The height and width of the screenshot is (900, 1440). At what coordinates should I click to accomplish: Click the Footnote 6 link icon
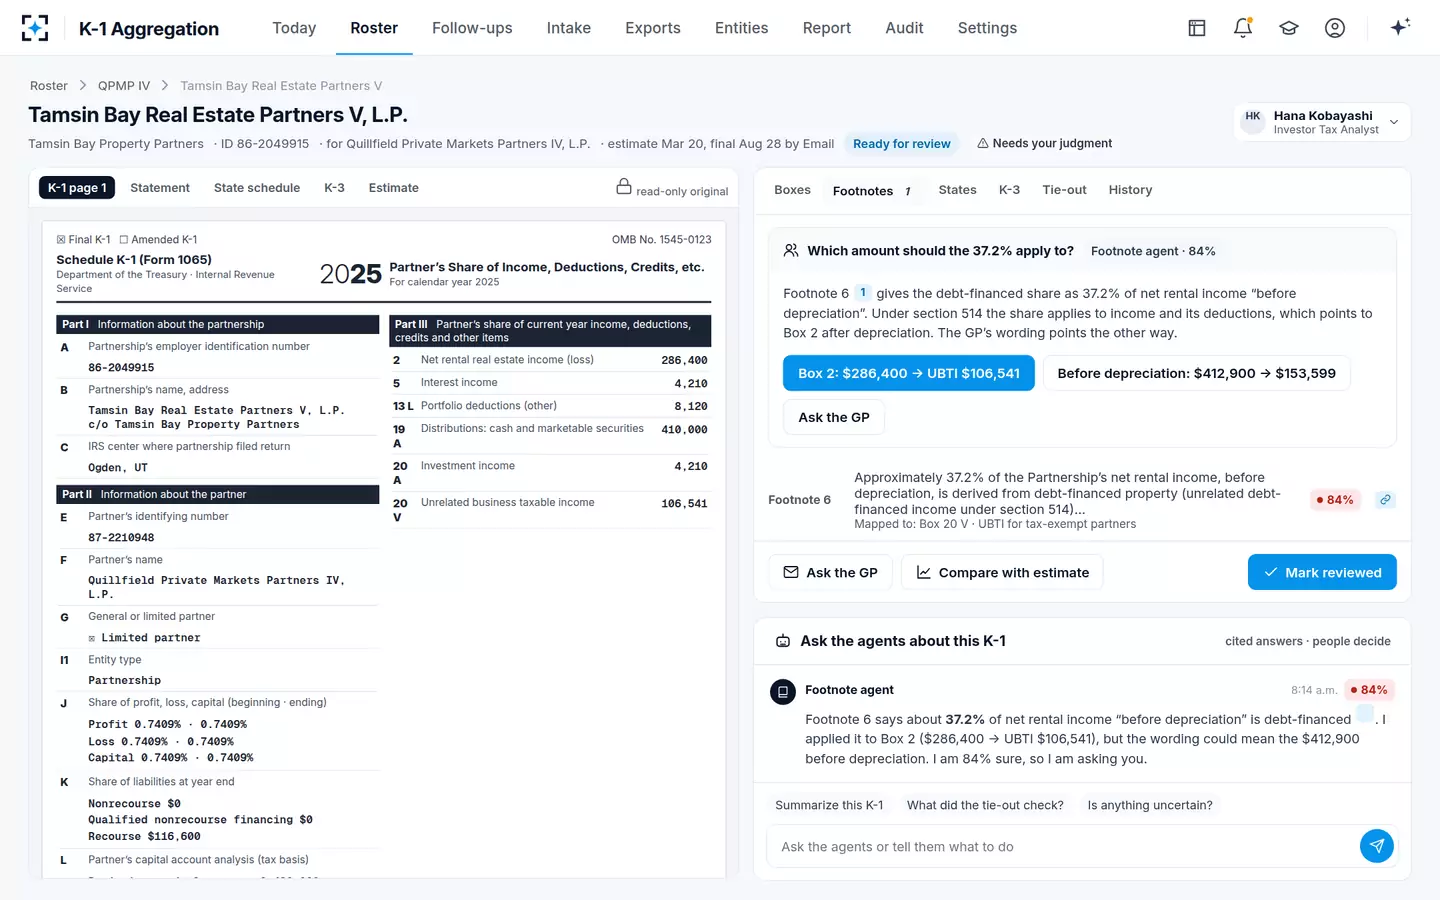pyautogui.click(x=1385, y=500)
